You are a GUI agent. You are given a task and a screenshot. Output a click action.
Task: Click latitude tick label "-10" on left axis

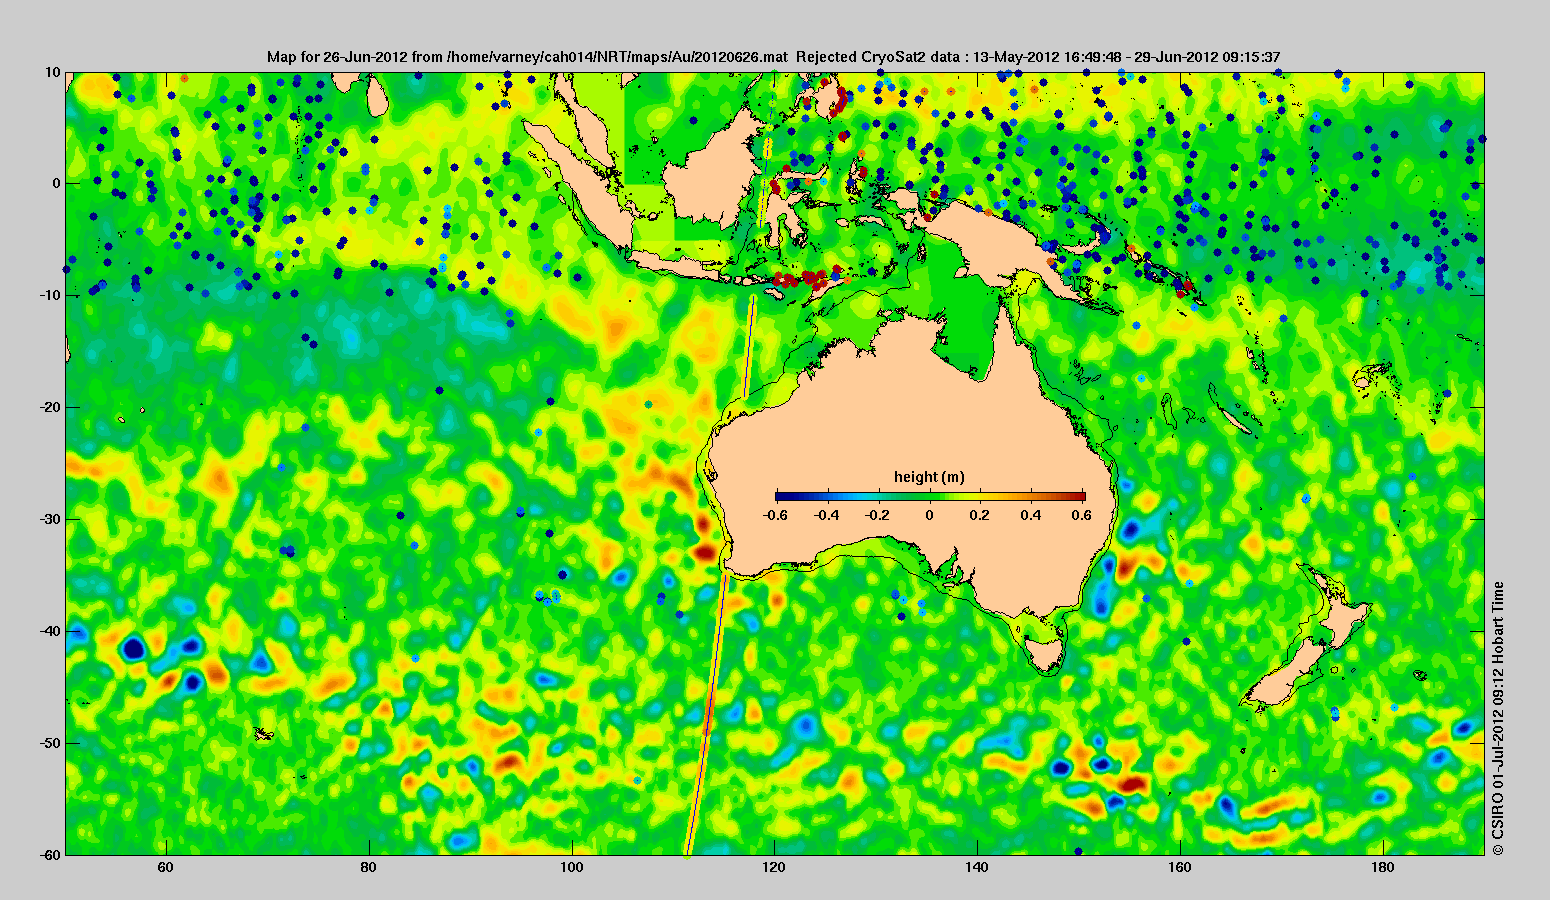pos(50,296)
